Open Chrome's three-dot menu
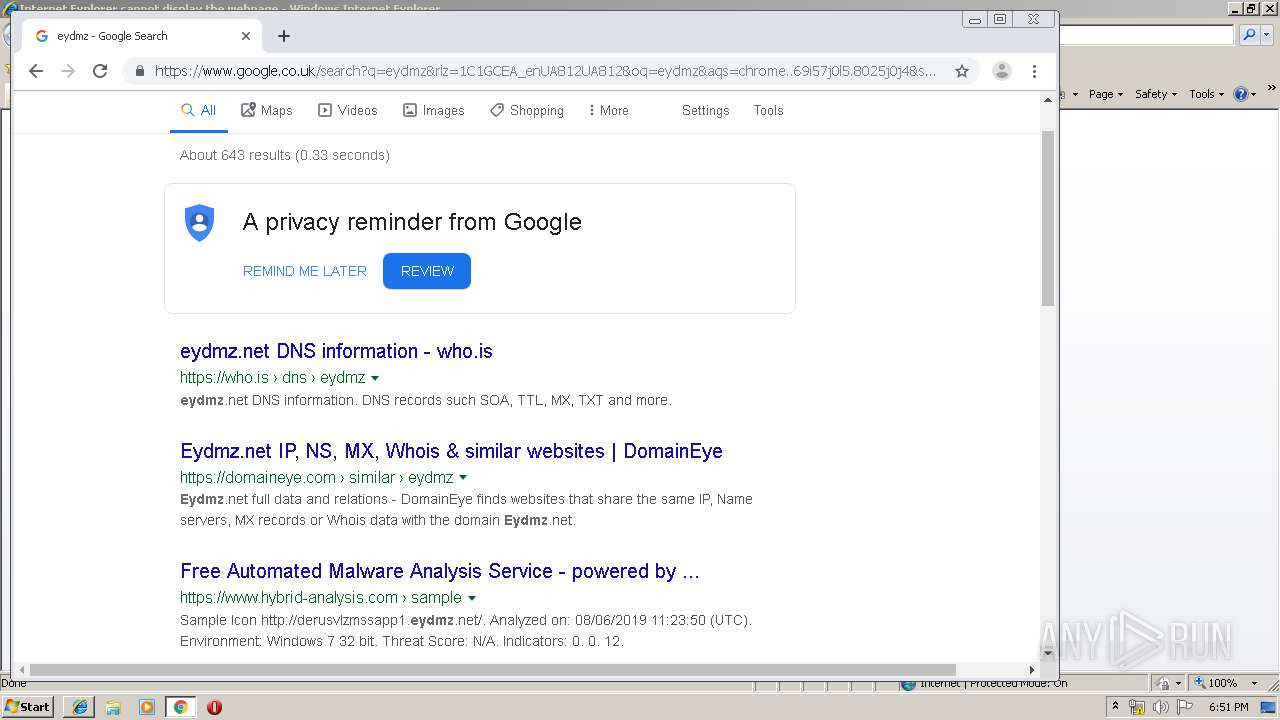The height and width of the screenshot is (720, 1280). click(x=1035, y=71)
